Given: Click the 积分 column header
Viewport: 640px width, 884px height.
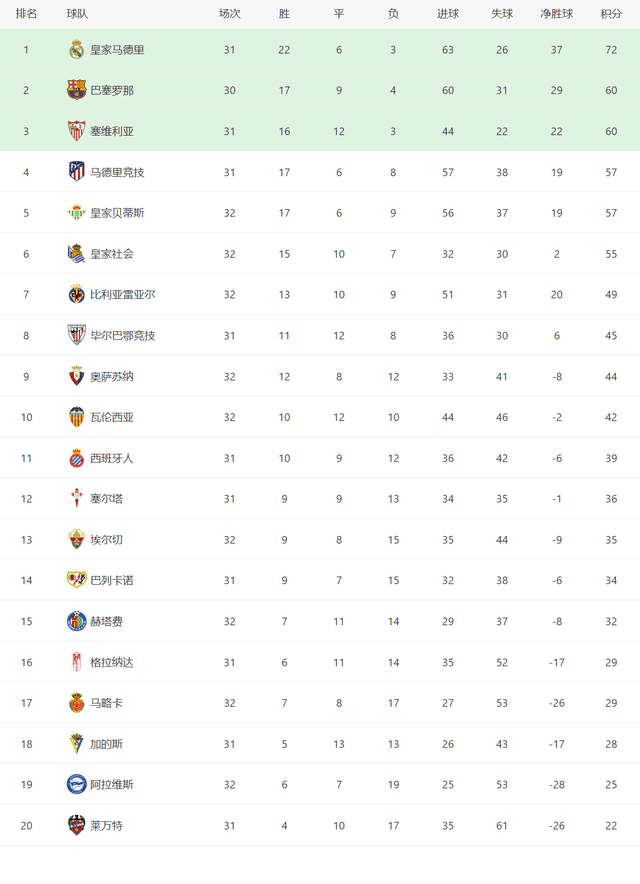Looking at the screenshot, I should [x=611, y=14].
